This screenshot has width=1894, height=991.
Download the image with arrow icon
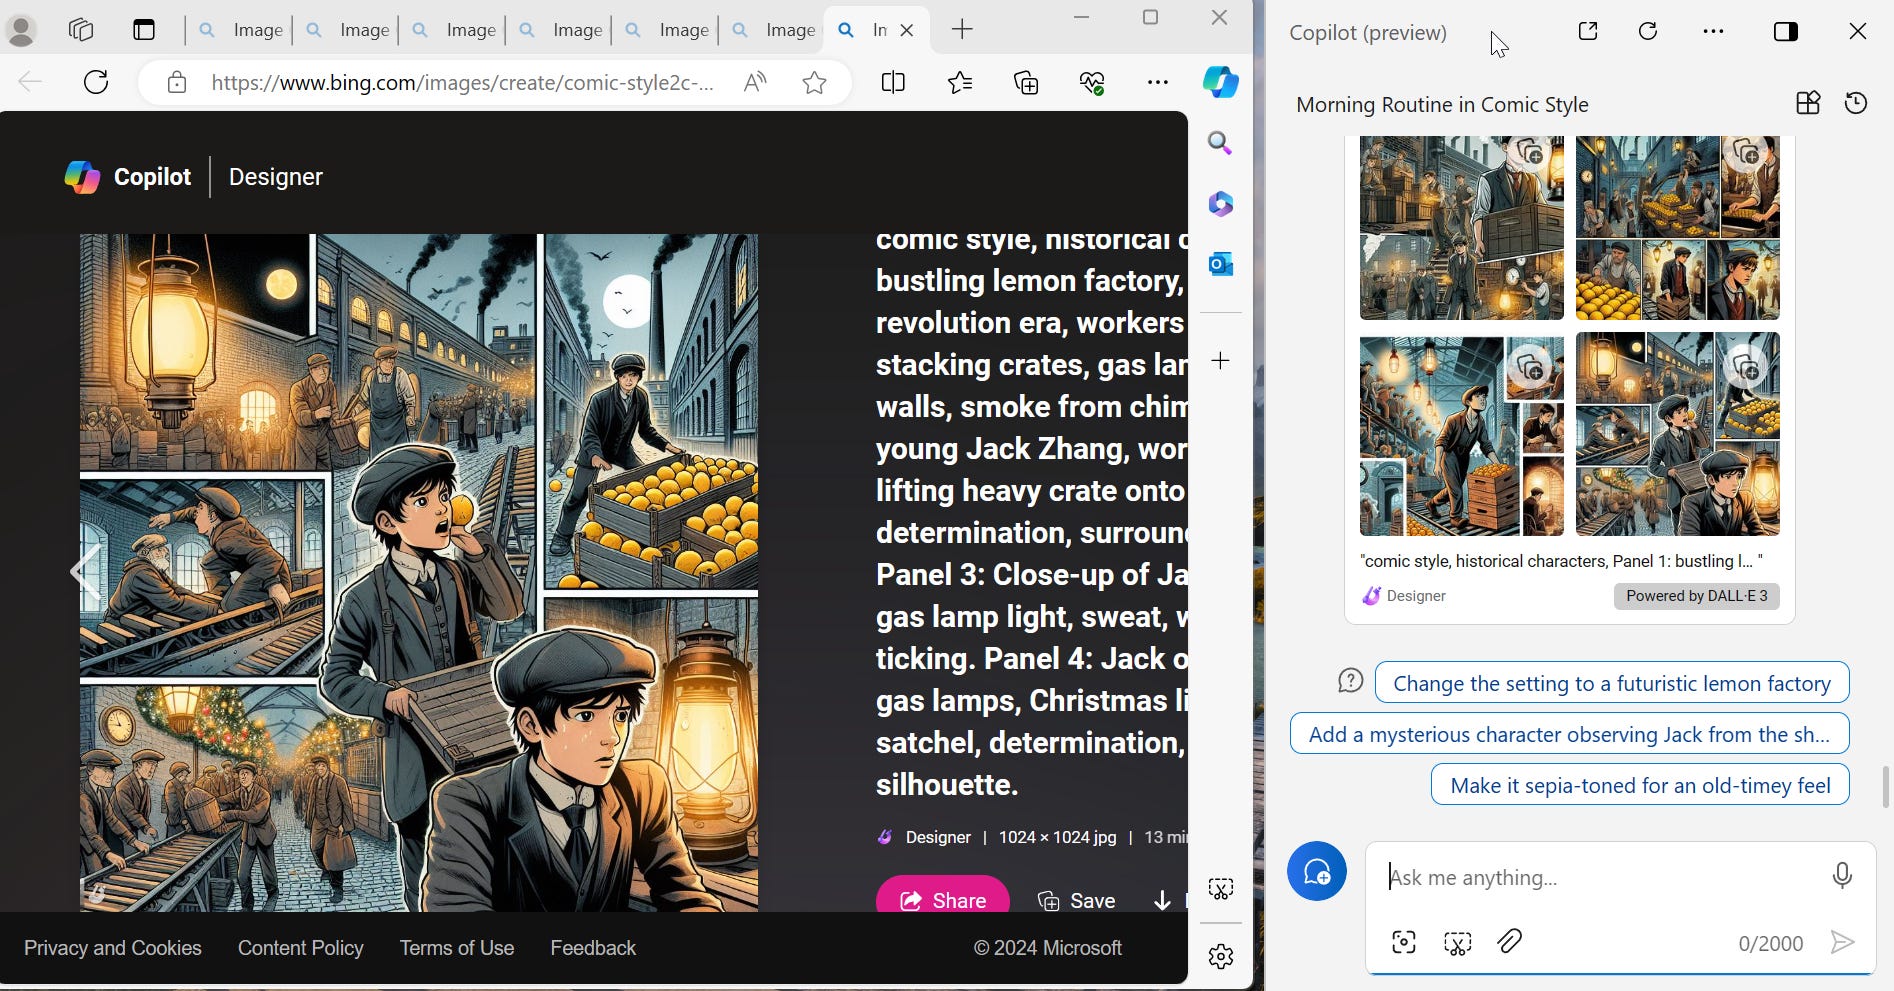coord(1162,900)
